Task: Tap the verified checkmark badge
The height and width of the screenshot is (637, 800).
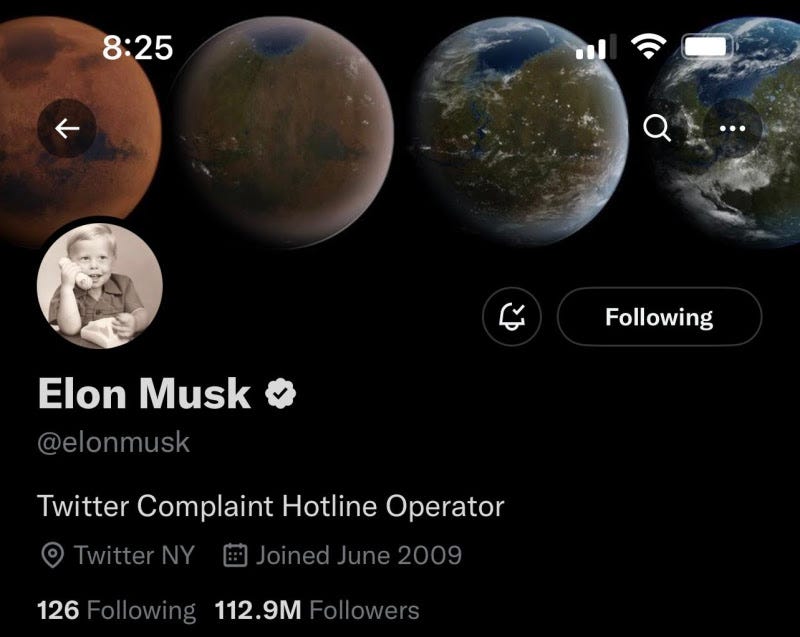Action: (x=281, y=393)
